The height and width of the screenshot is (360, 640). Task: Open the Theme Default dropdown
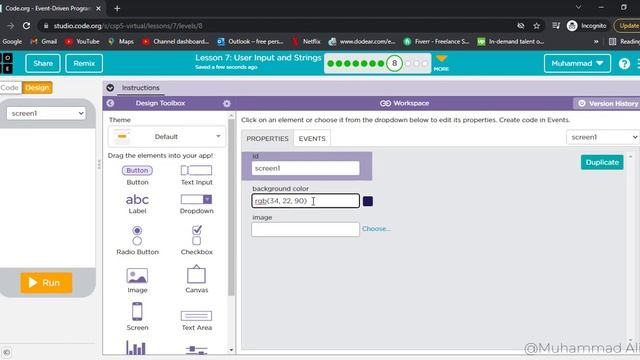167,137
